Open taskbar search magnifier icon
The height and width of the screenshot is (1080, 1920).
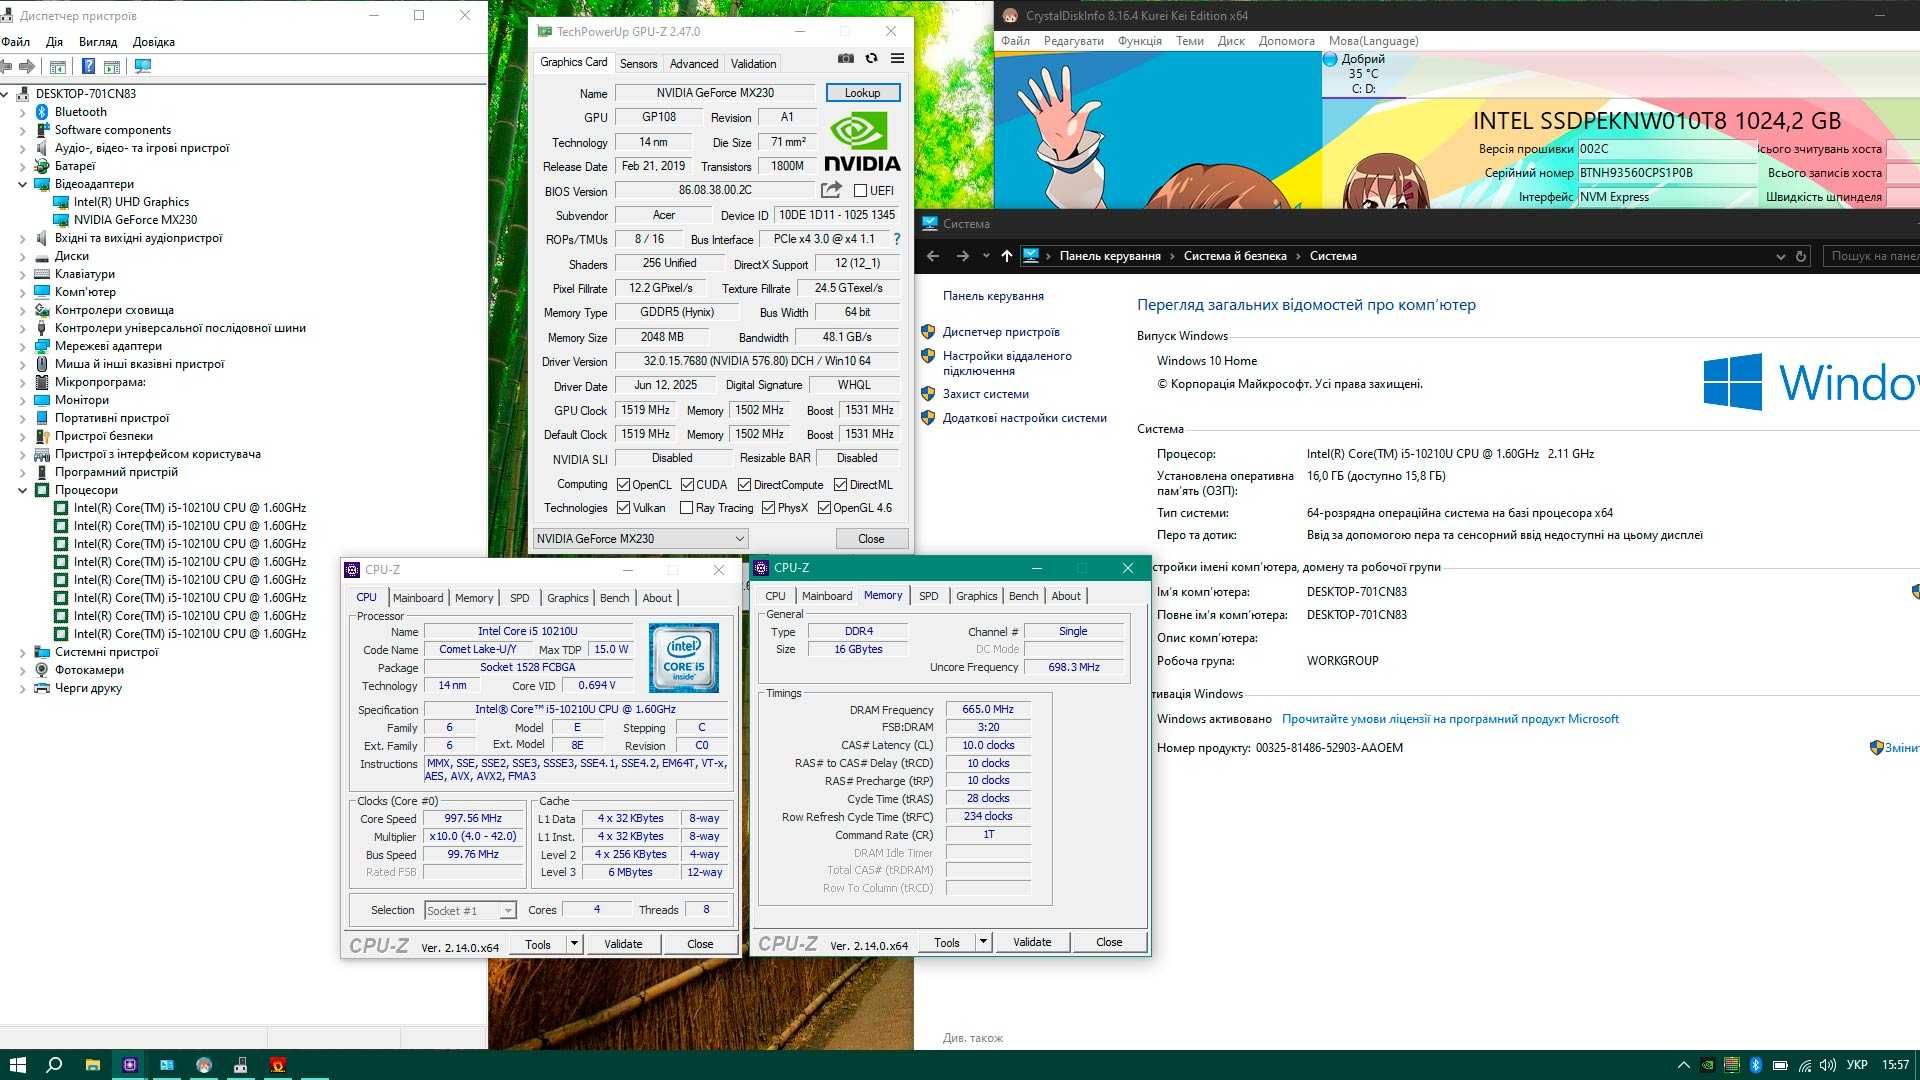(55, 1065)
